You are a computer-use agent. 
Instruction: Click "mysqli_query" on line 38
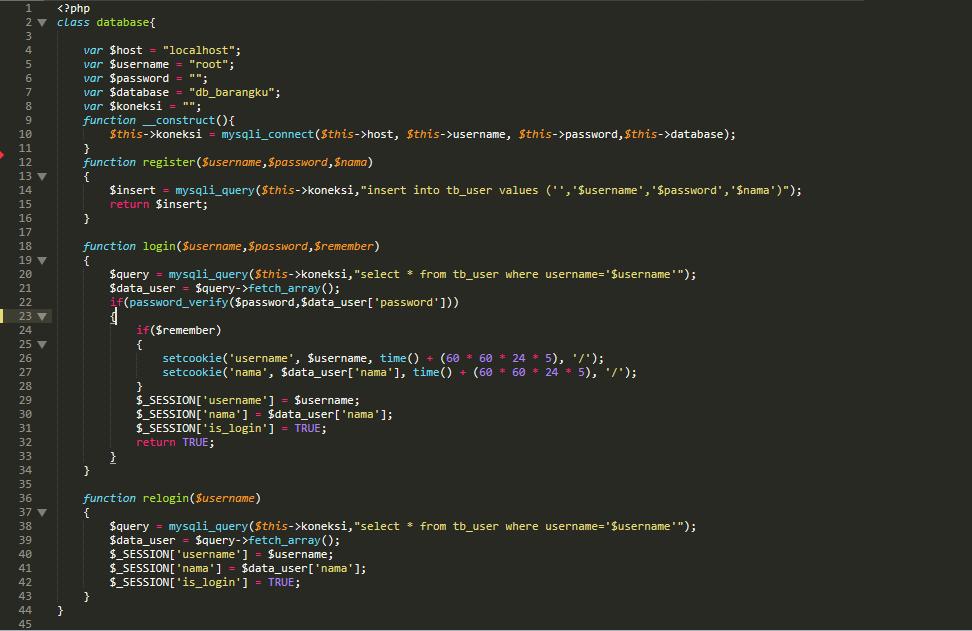(x=208, y=526)
